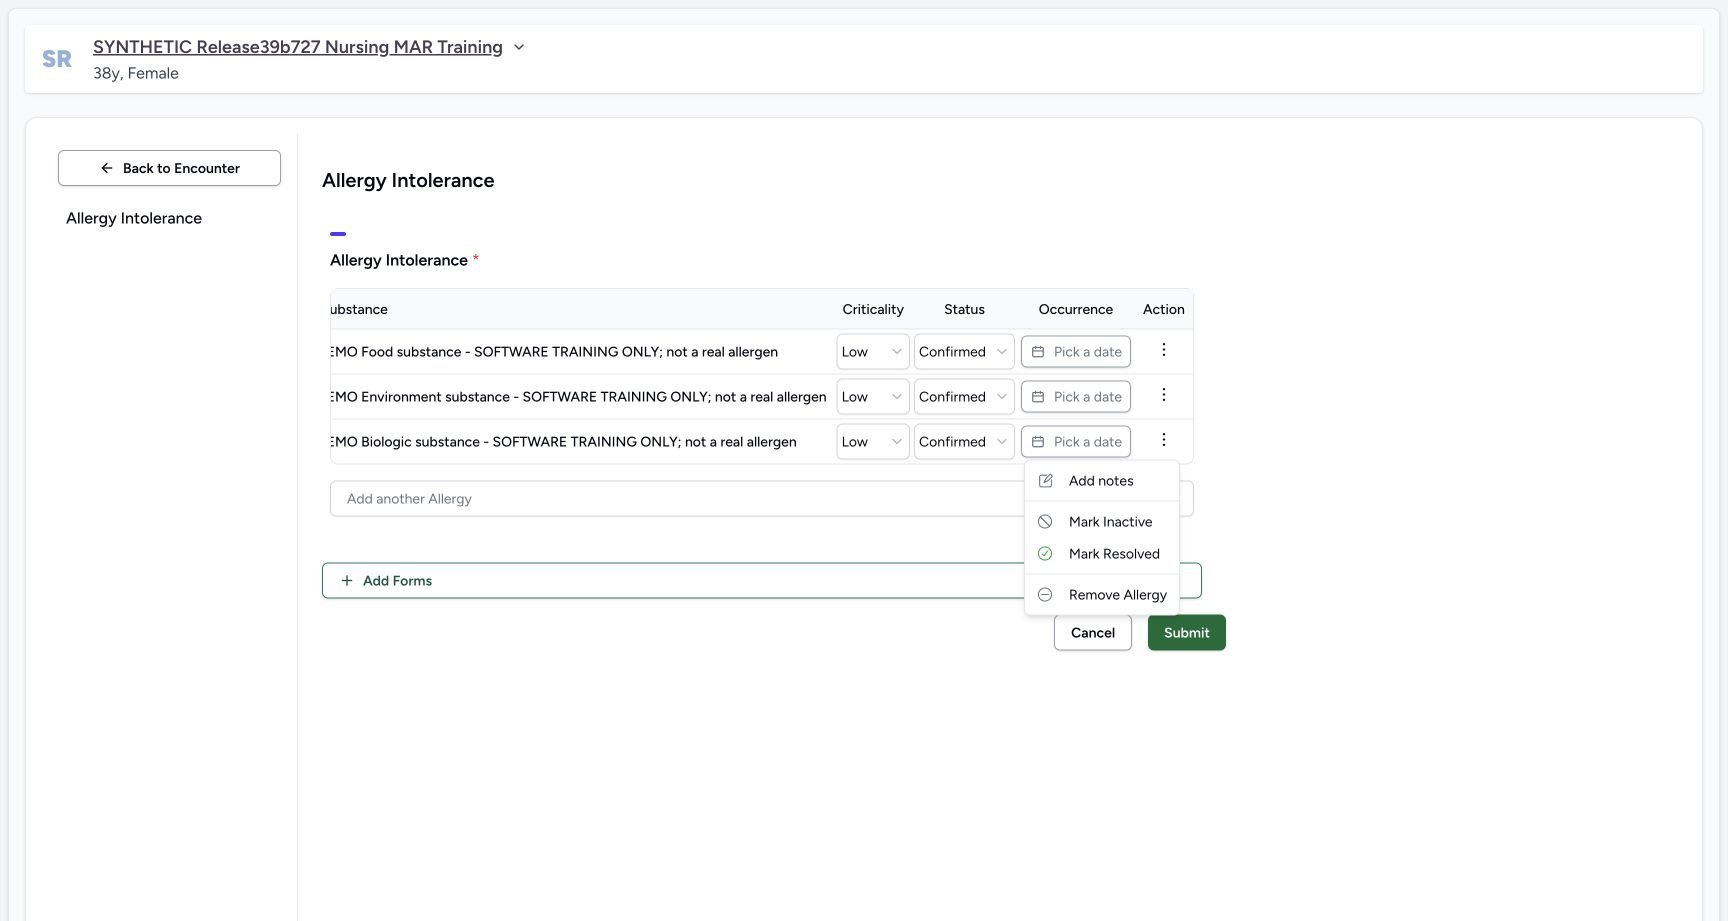This screenshot has height=921, width=1728.
Task: Pick an occurrence date for Environment substance
Action: (x=1076, y=397)
